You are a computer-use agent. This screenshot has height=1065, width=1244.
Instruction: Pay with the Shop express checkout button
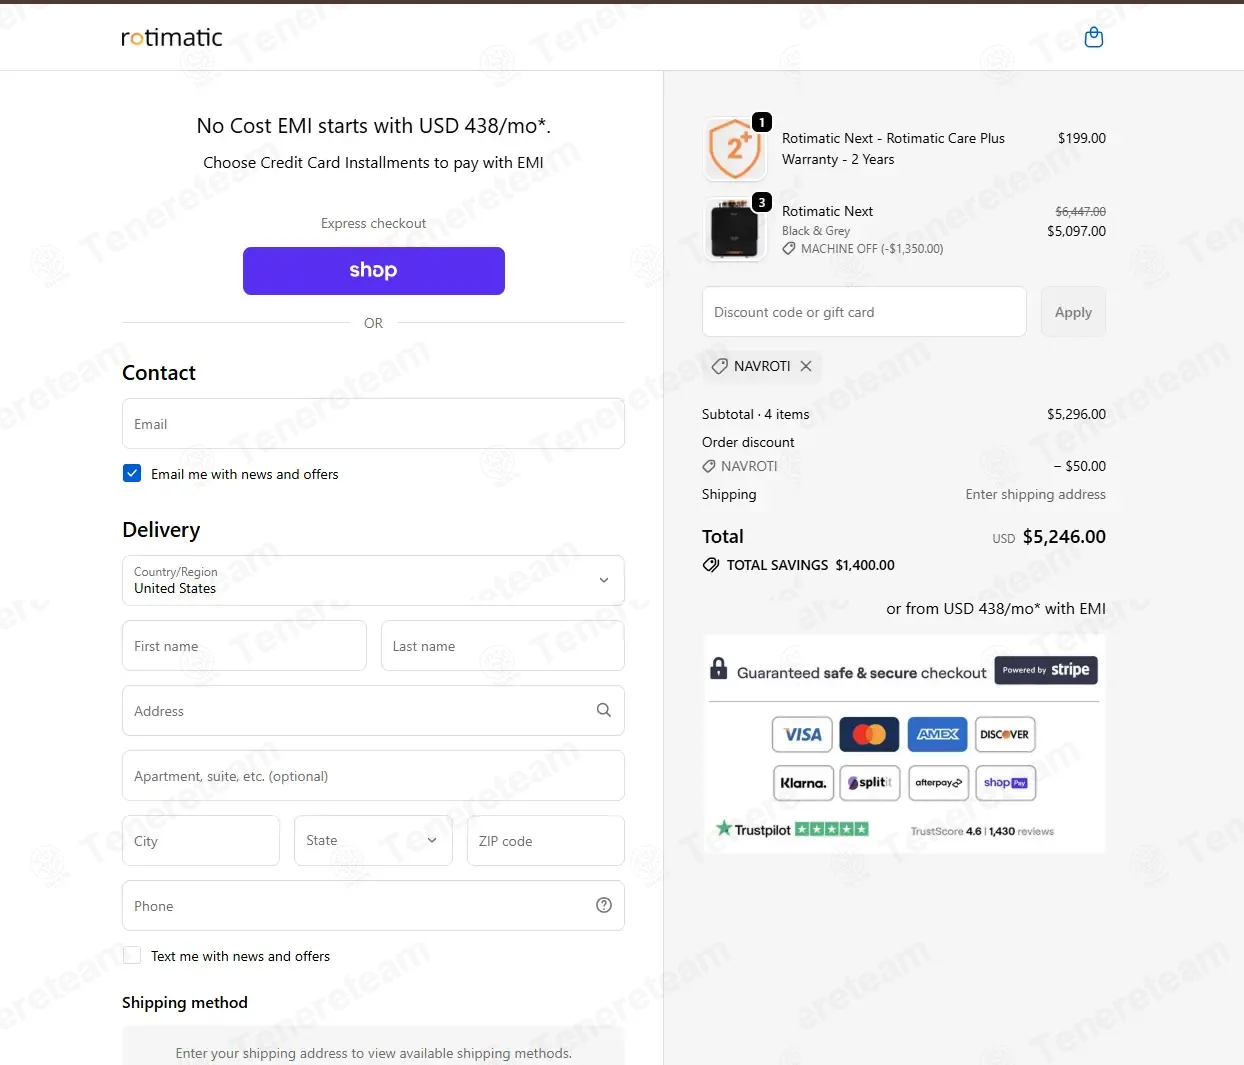pos(374,271)
